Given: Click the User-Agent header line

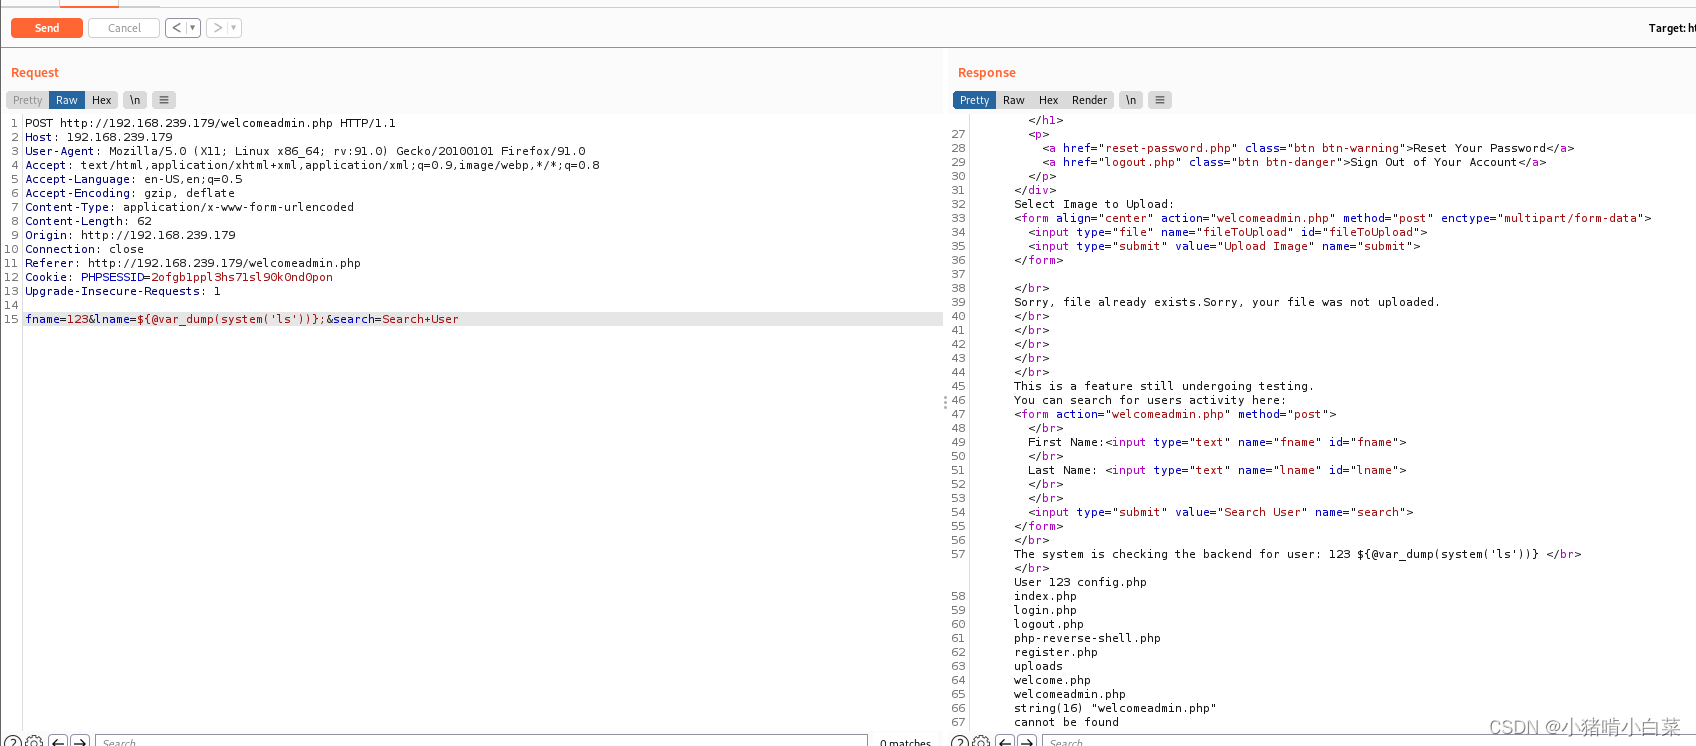Looking at the screenshot, I should point(305,151).
